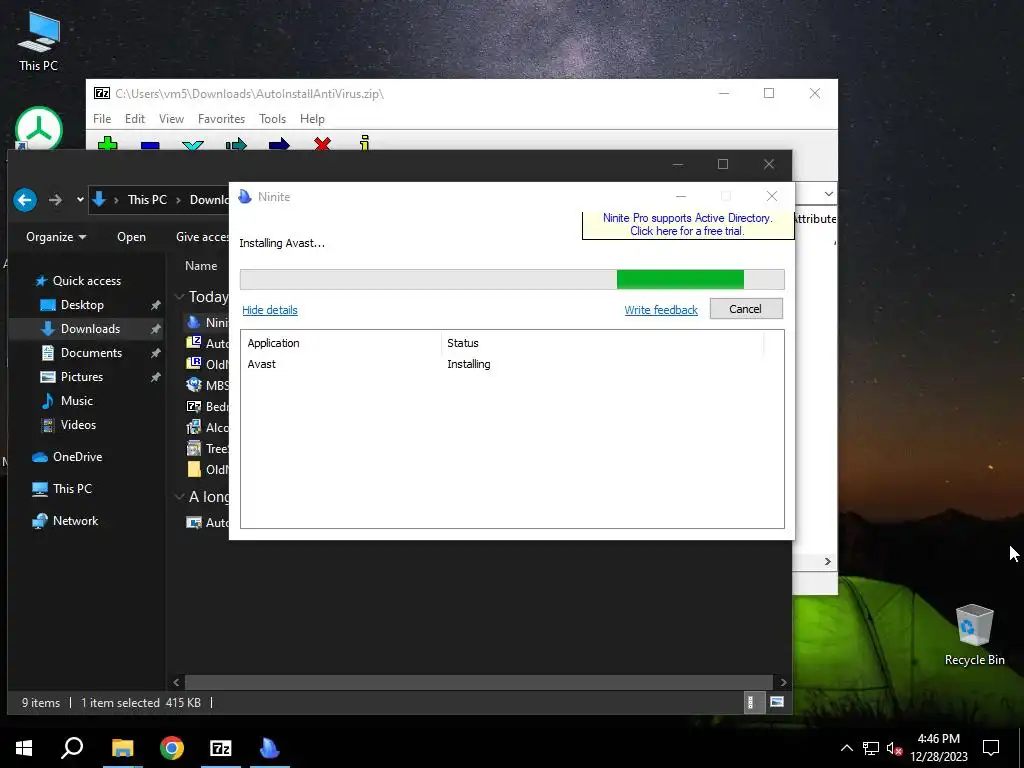Select Quick access in navigation pane
The height and width of the screenshot is (768, 1024).
point(86,281)
